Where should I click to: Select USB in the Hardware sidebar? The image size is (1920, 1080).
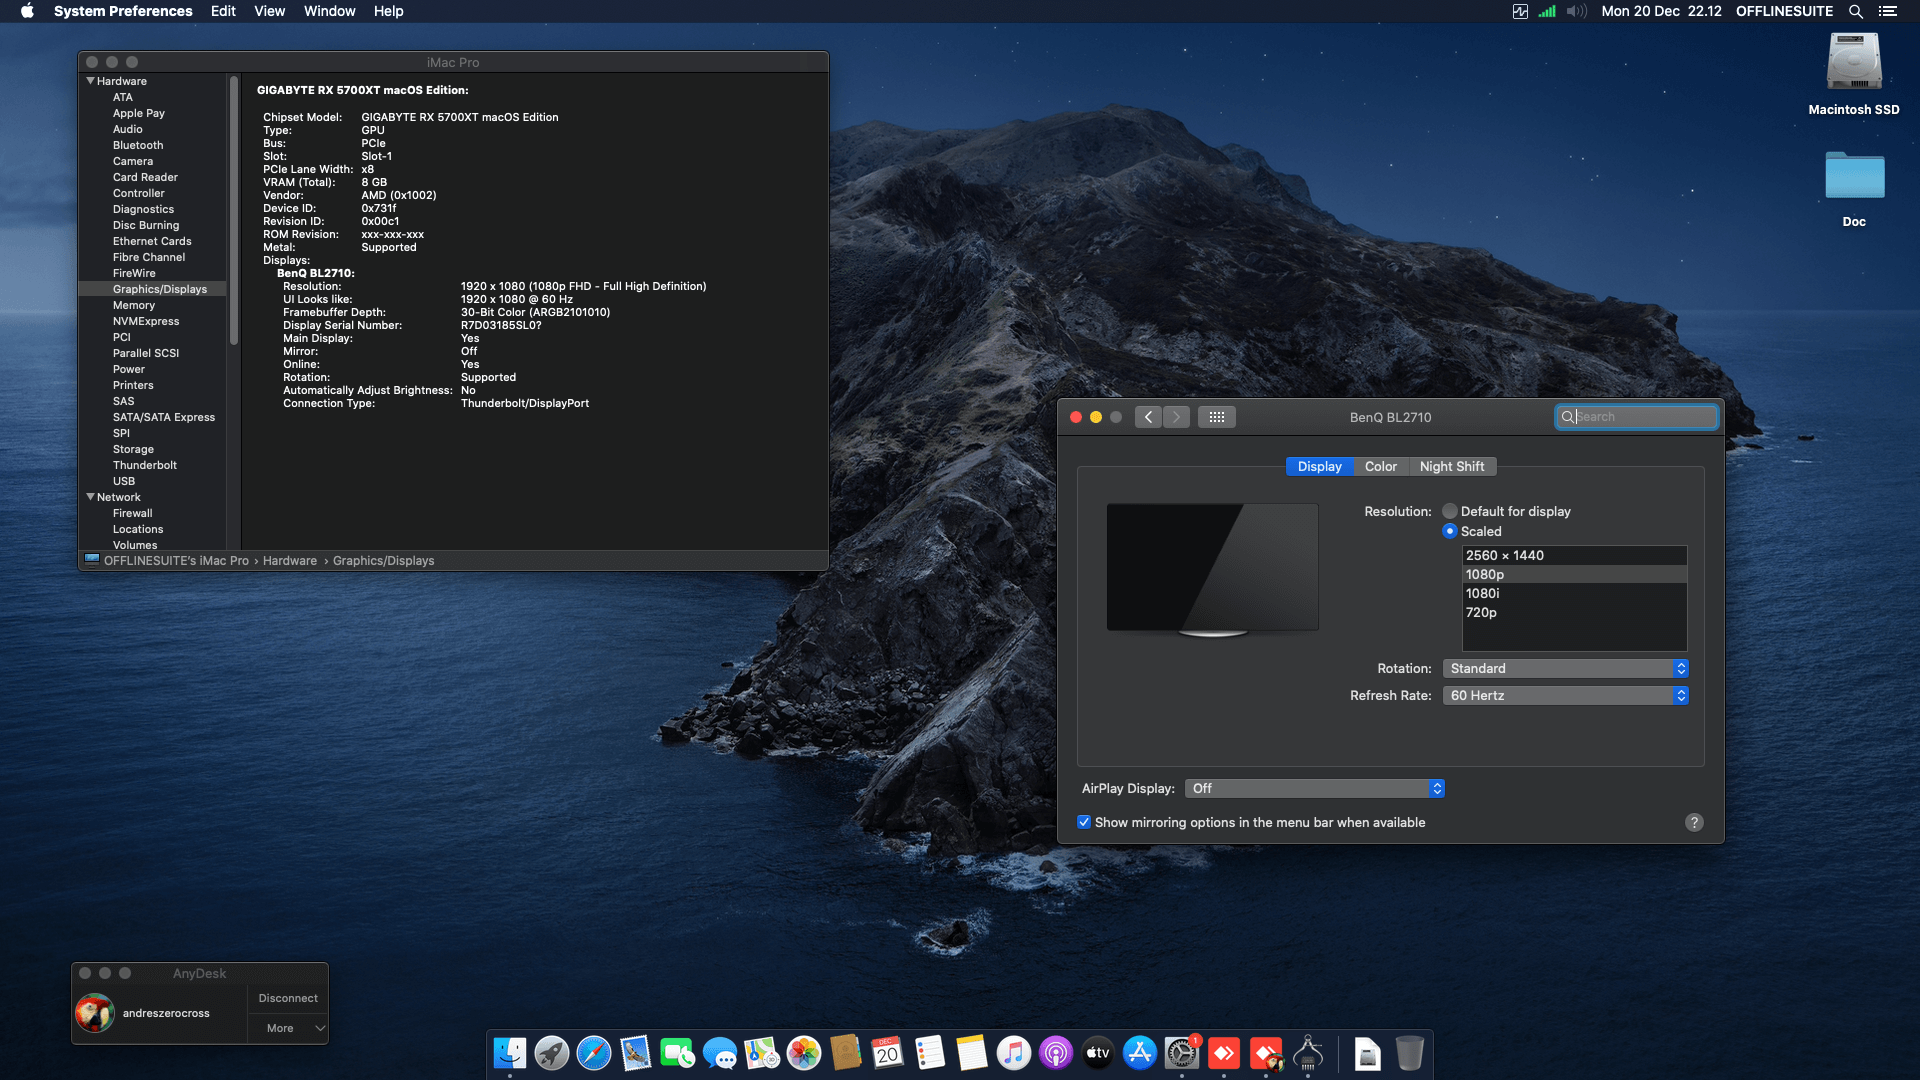click(x=124, y=481)
